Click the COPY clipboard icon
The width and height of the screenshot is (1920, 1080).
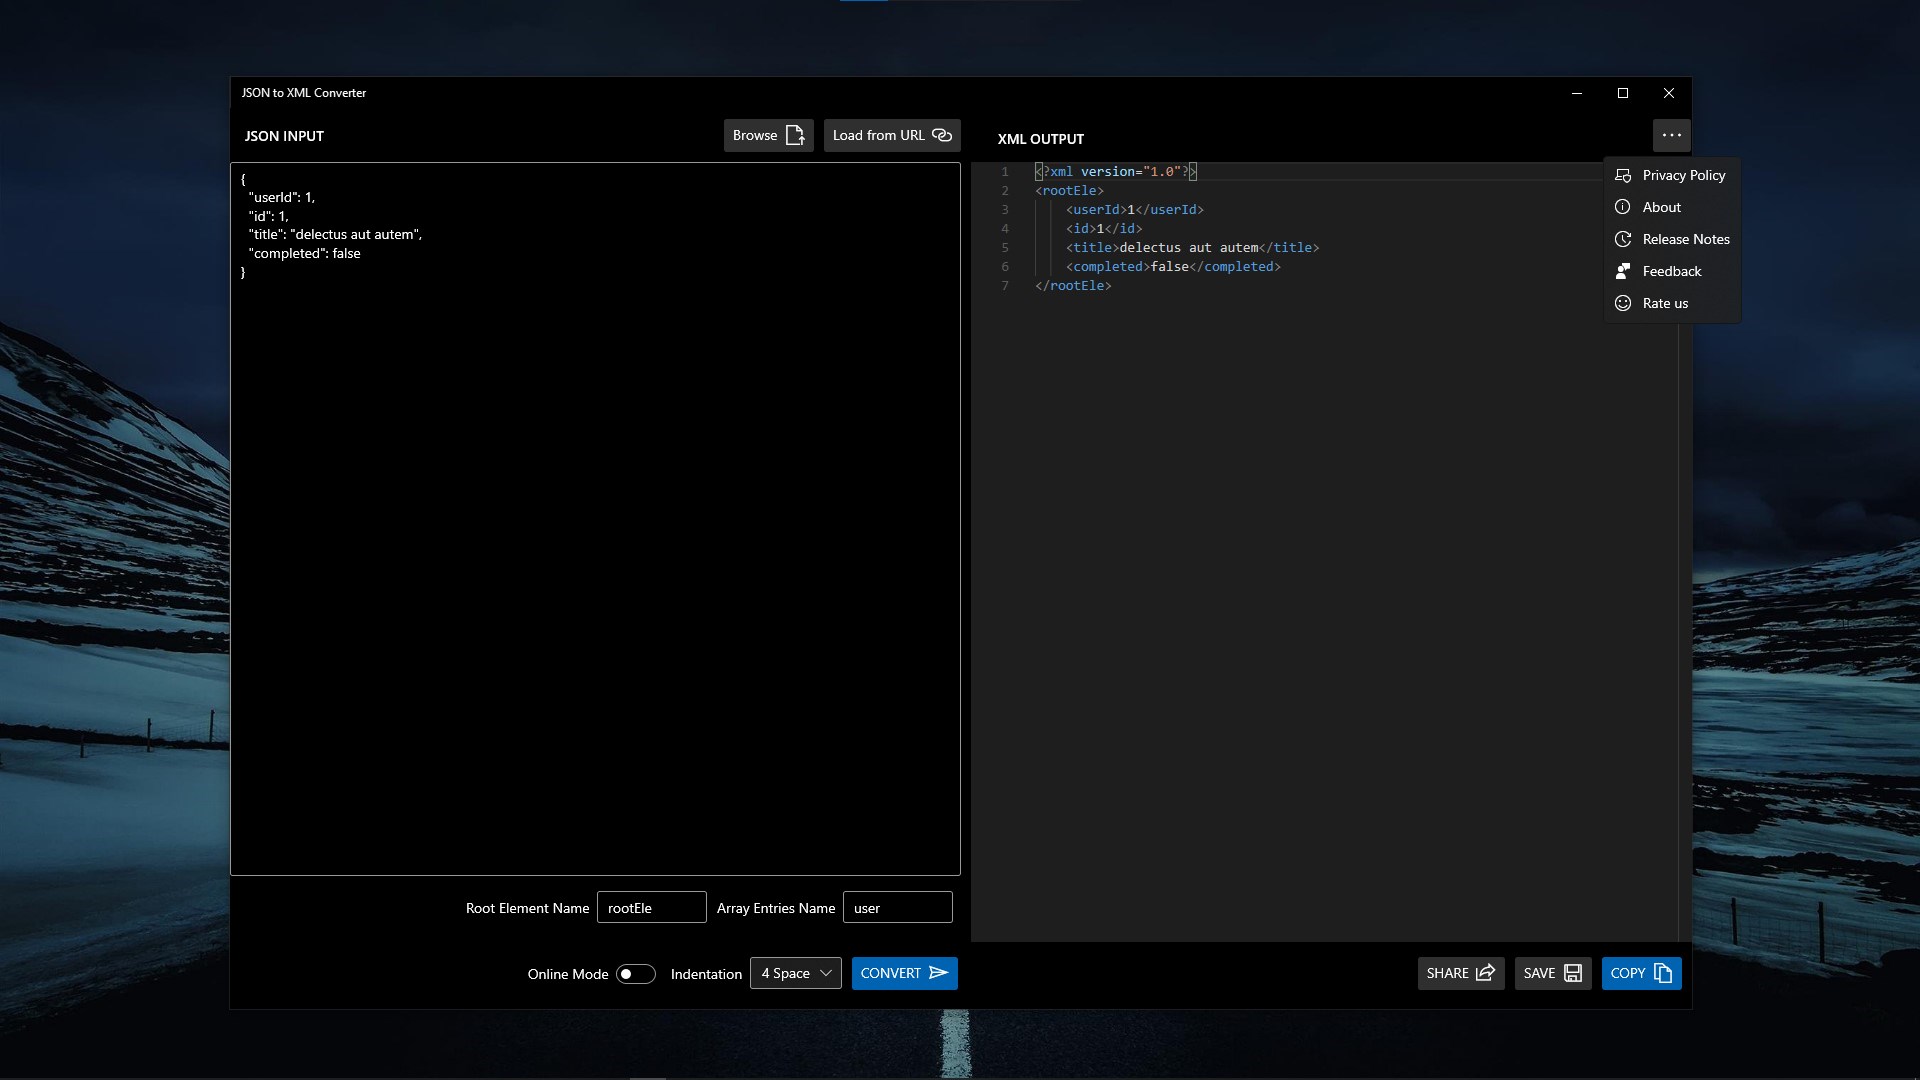pos(1663,973)
